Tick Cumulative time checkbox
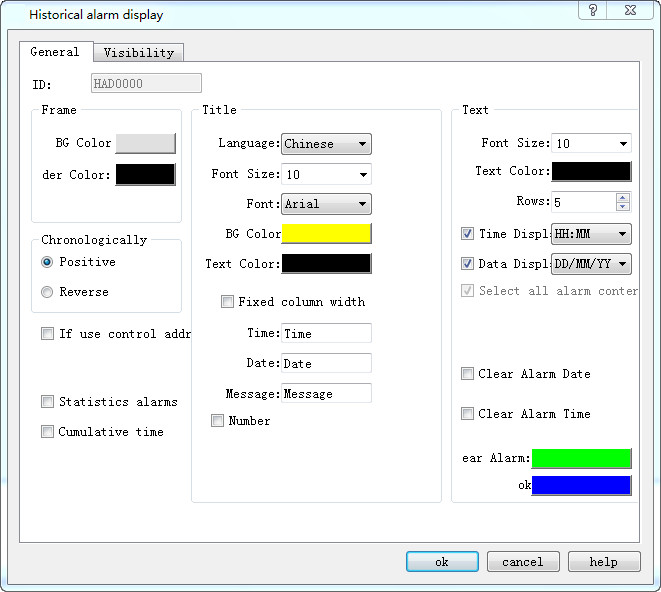Image resolution: width=661 pixels, height=592 pixels. [47, 431]
